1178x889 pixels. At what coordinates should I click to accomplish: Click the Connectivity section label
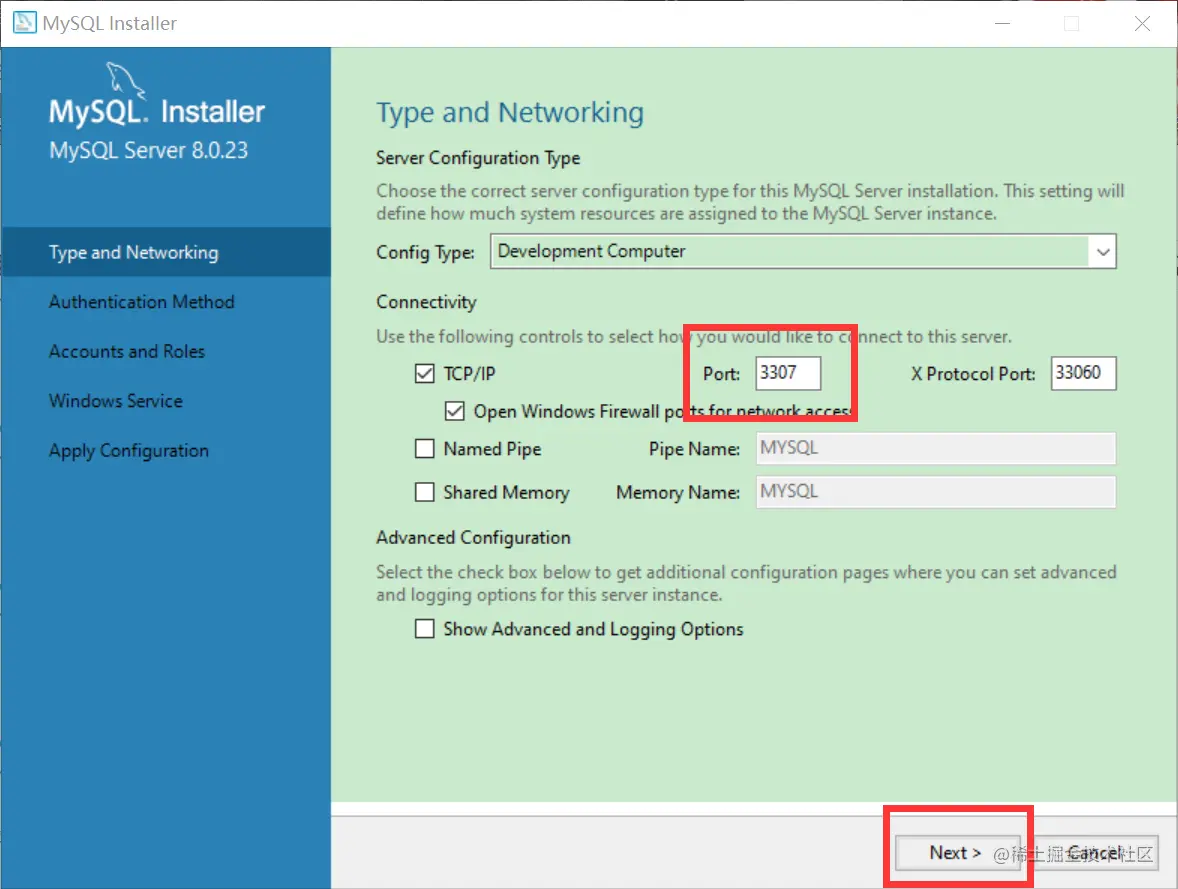click(426, 302)
